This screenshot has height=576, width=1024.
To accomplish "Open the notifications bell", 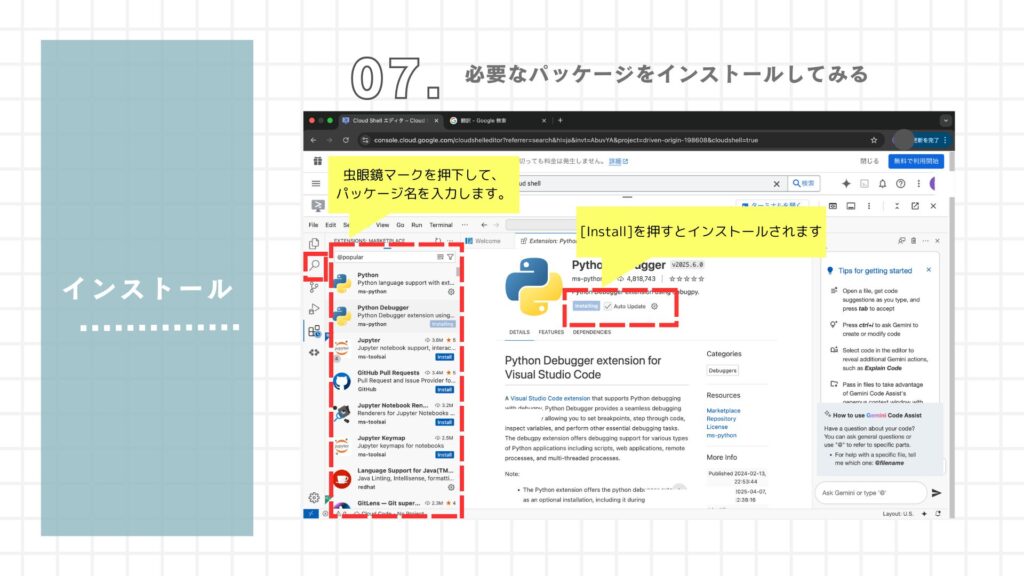I will pyautogui.click(x=882, y=184).
